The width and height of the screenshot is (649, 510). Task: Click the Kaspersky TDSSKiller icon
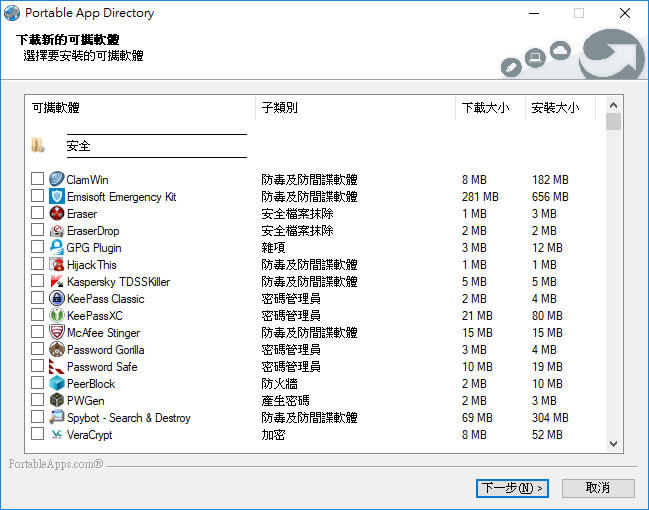pos(57,281)
